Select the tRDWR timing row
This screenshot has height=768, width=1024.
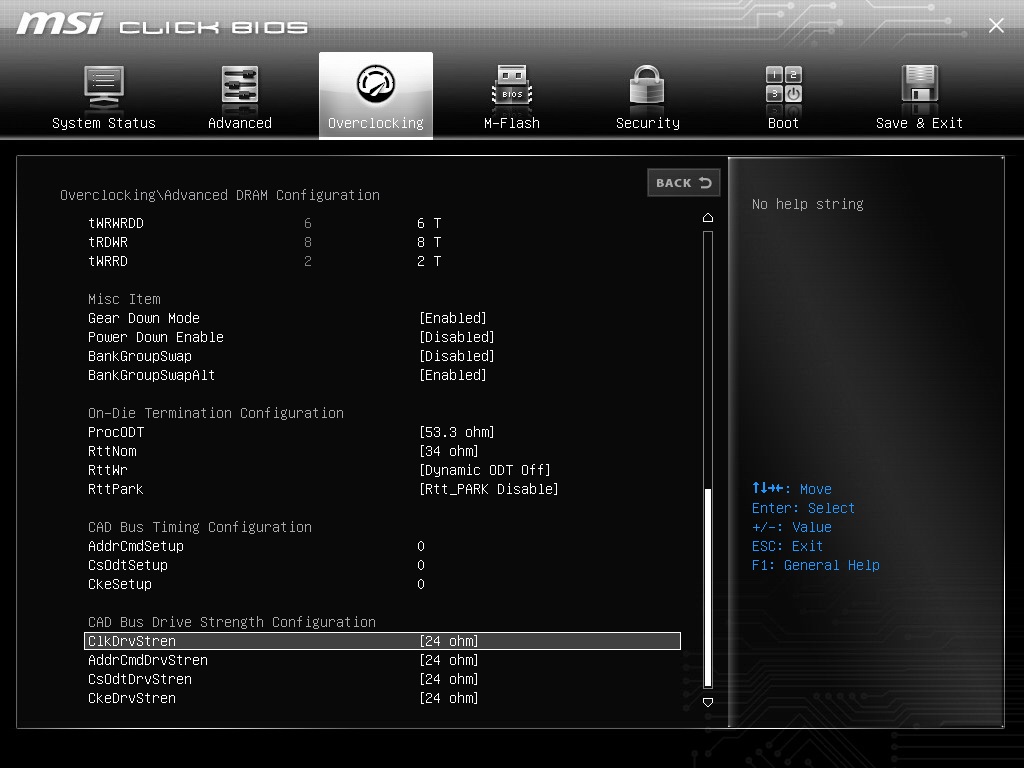(382, 242)
